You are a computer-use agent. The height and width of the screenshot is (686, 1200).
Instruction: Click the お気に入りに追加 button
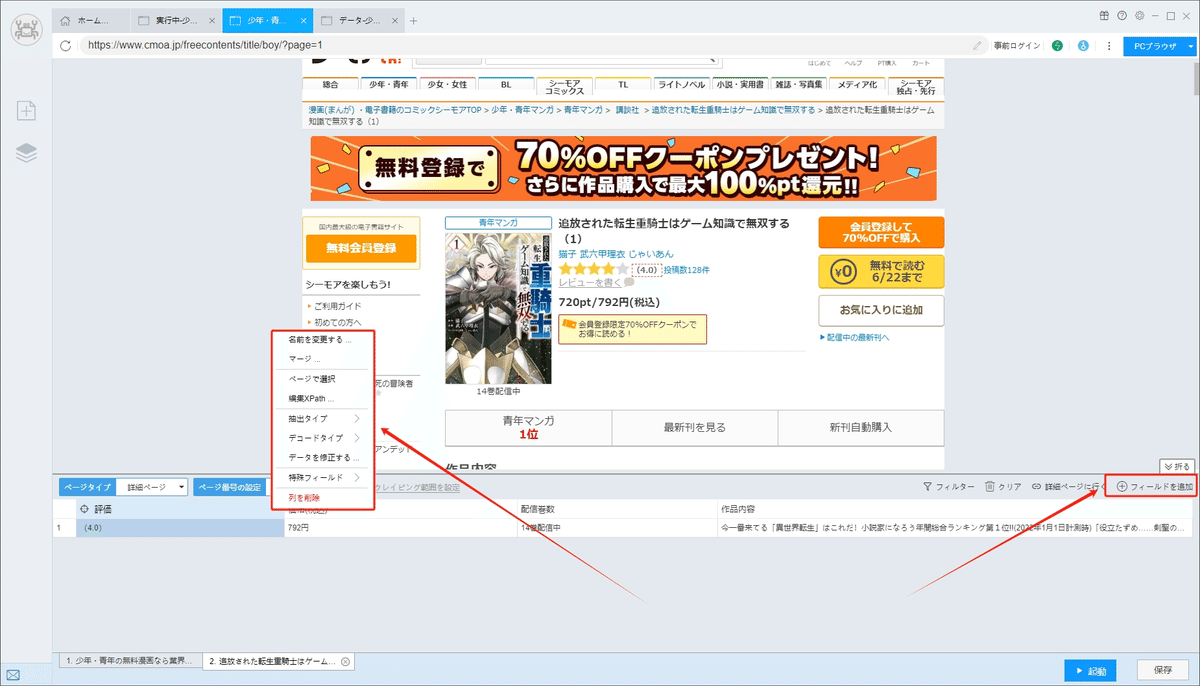pos(881,310)
